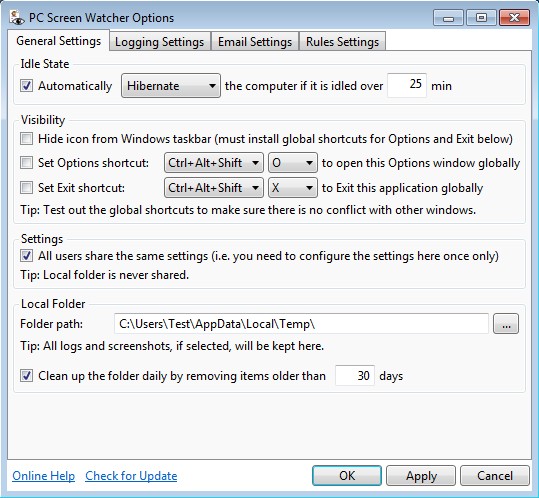539x498 pixels.
Task: Open Exit shortcut Ctrl+Alt+Shift modifier dropdown
Action: click(x=214, y=188)
